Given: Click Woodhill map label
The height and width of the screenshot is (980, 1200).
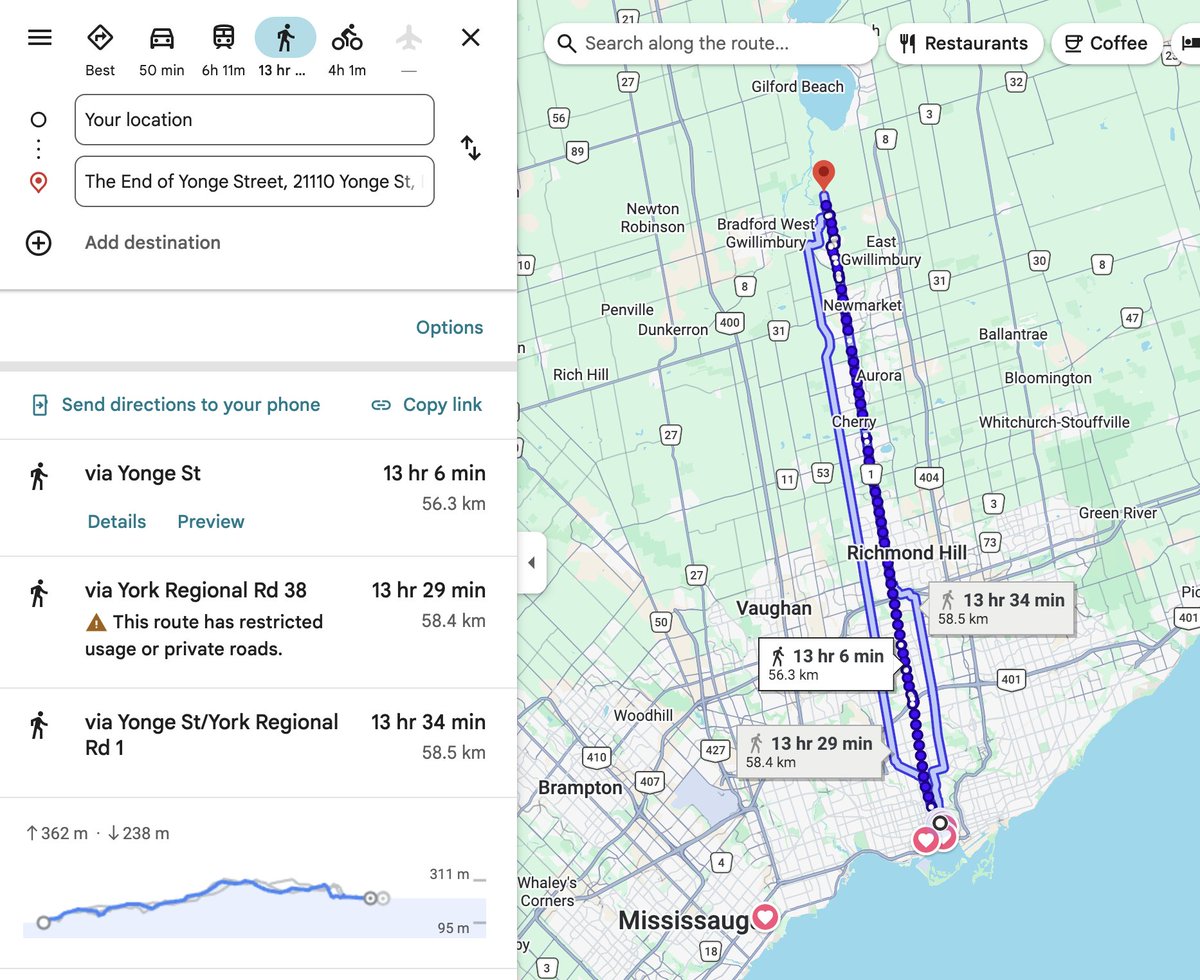Looking at the screenshot, I should [x=643, y=715].
